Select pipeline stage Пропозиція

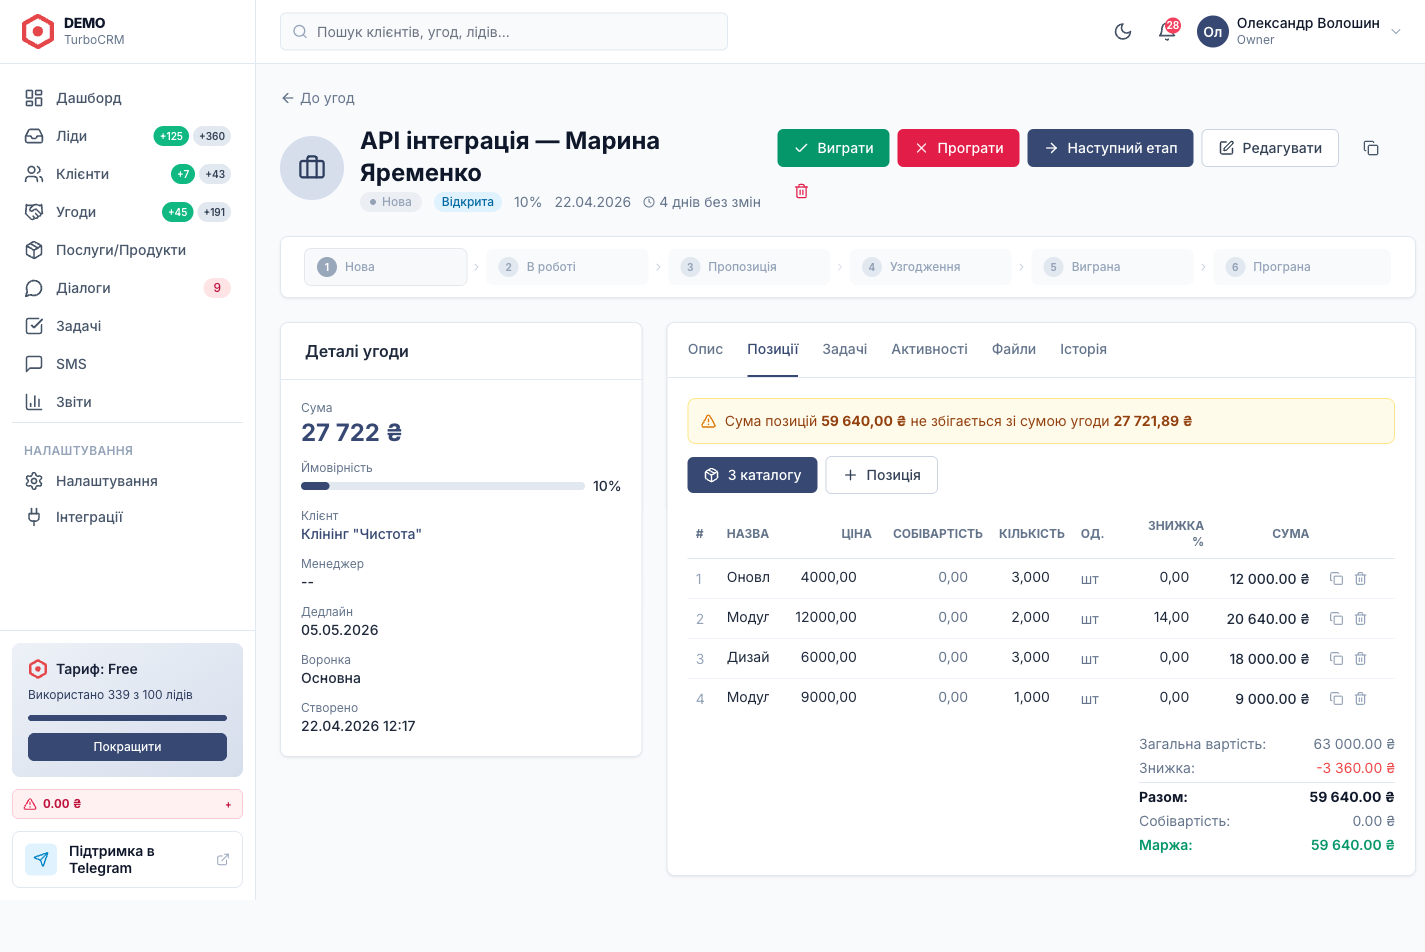(x=749, y=267)
